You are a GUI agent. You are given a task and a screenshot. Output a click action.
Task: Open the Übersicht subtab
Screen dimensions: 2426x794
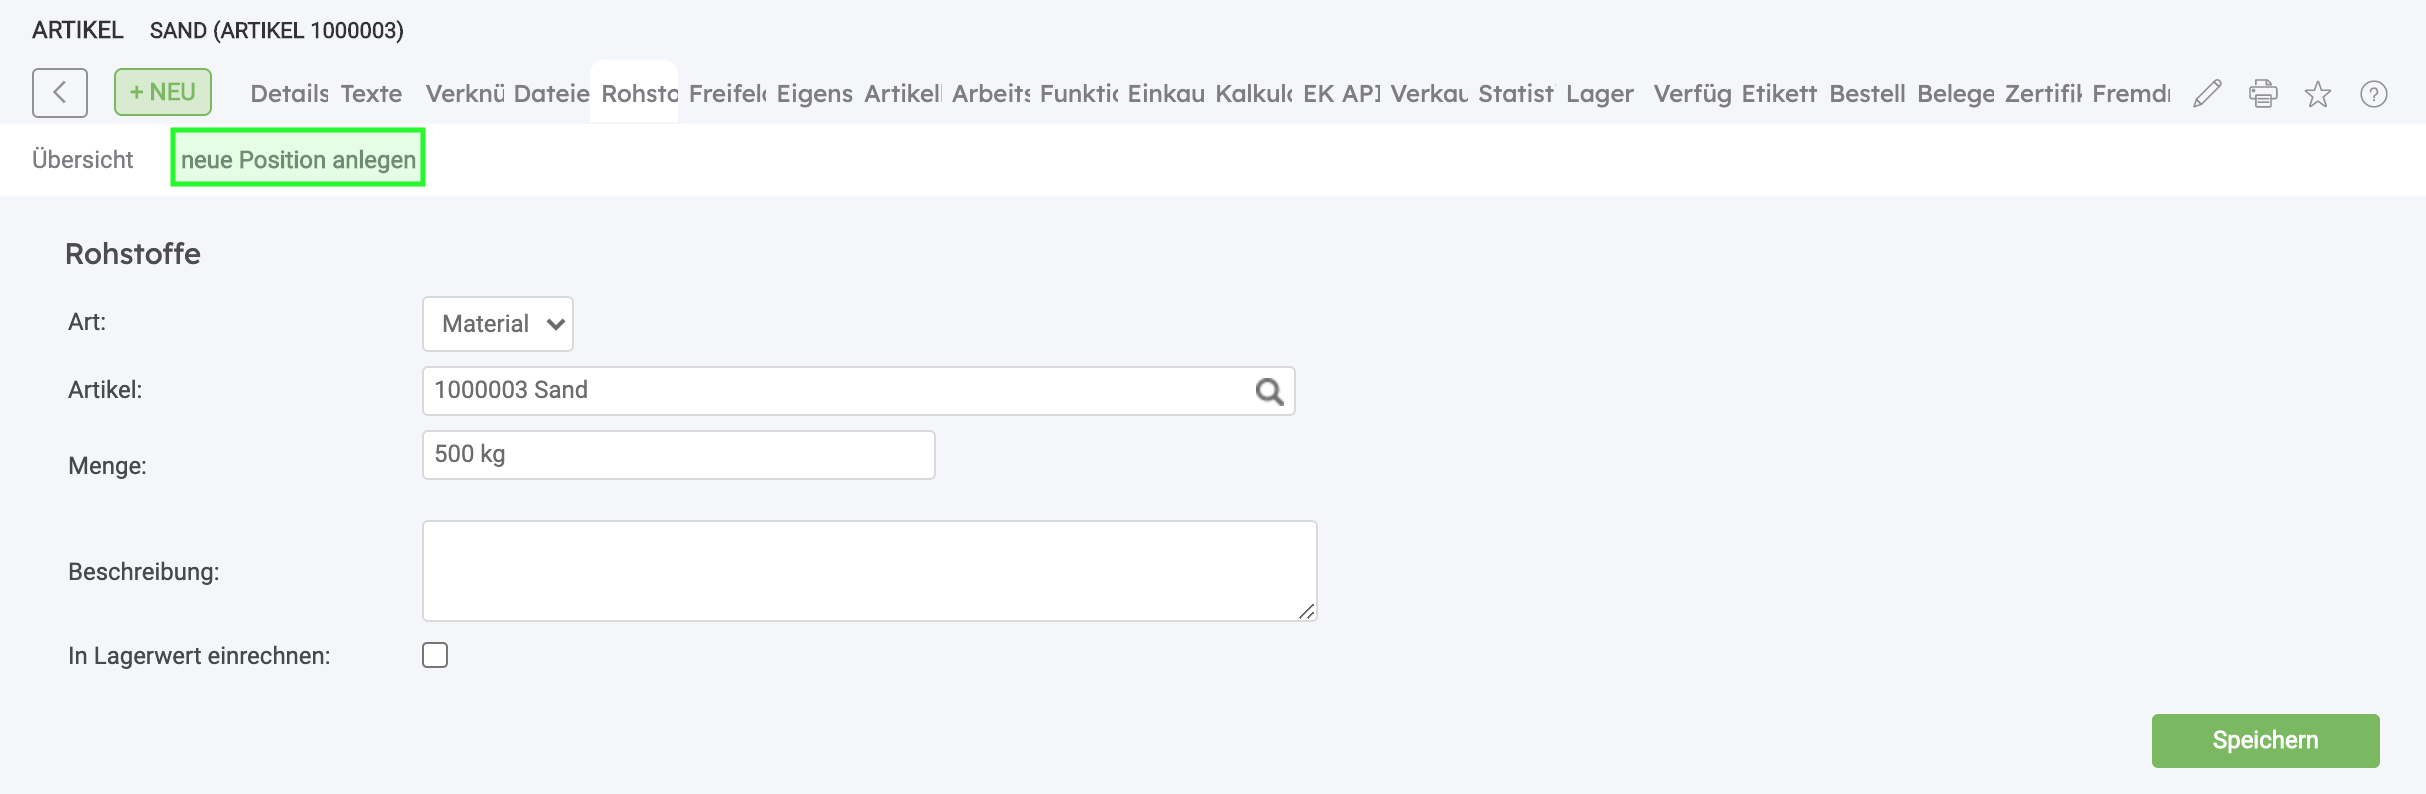pos(83,160)
